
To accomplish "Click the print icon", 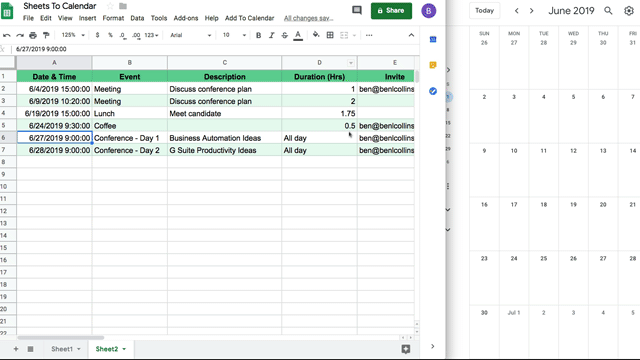I will (33, 36).
